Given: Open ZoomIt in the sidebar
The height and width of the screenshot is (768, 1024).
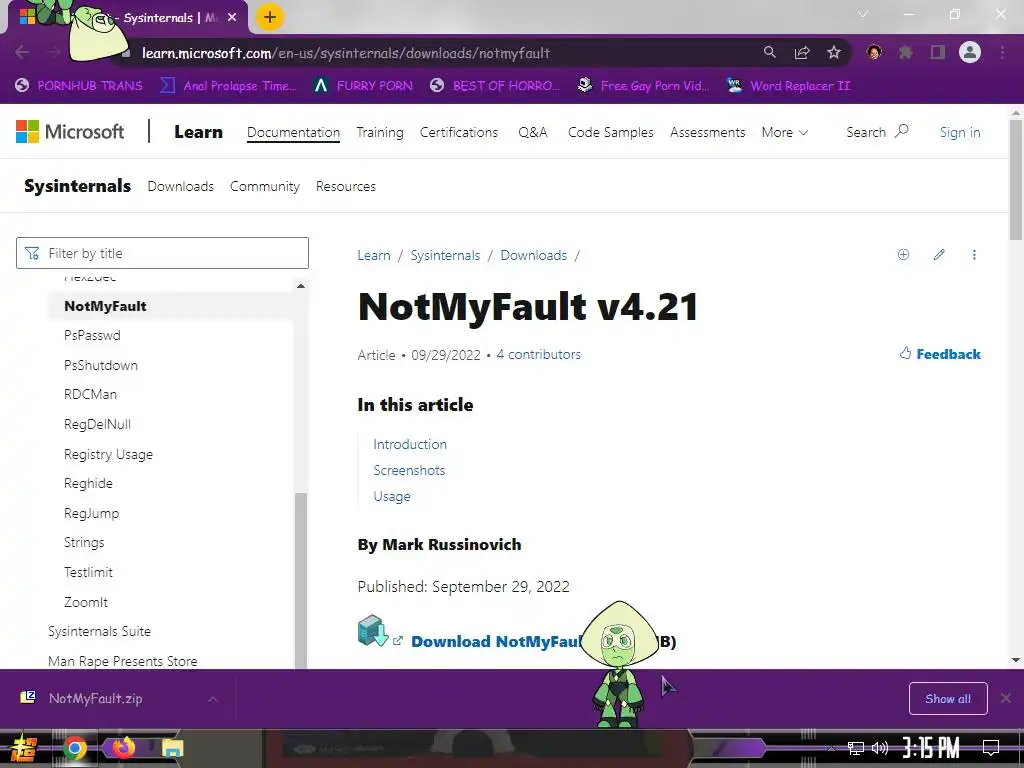Looking at the screenshot, I should point(86,601).
